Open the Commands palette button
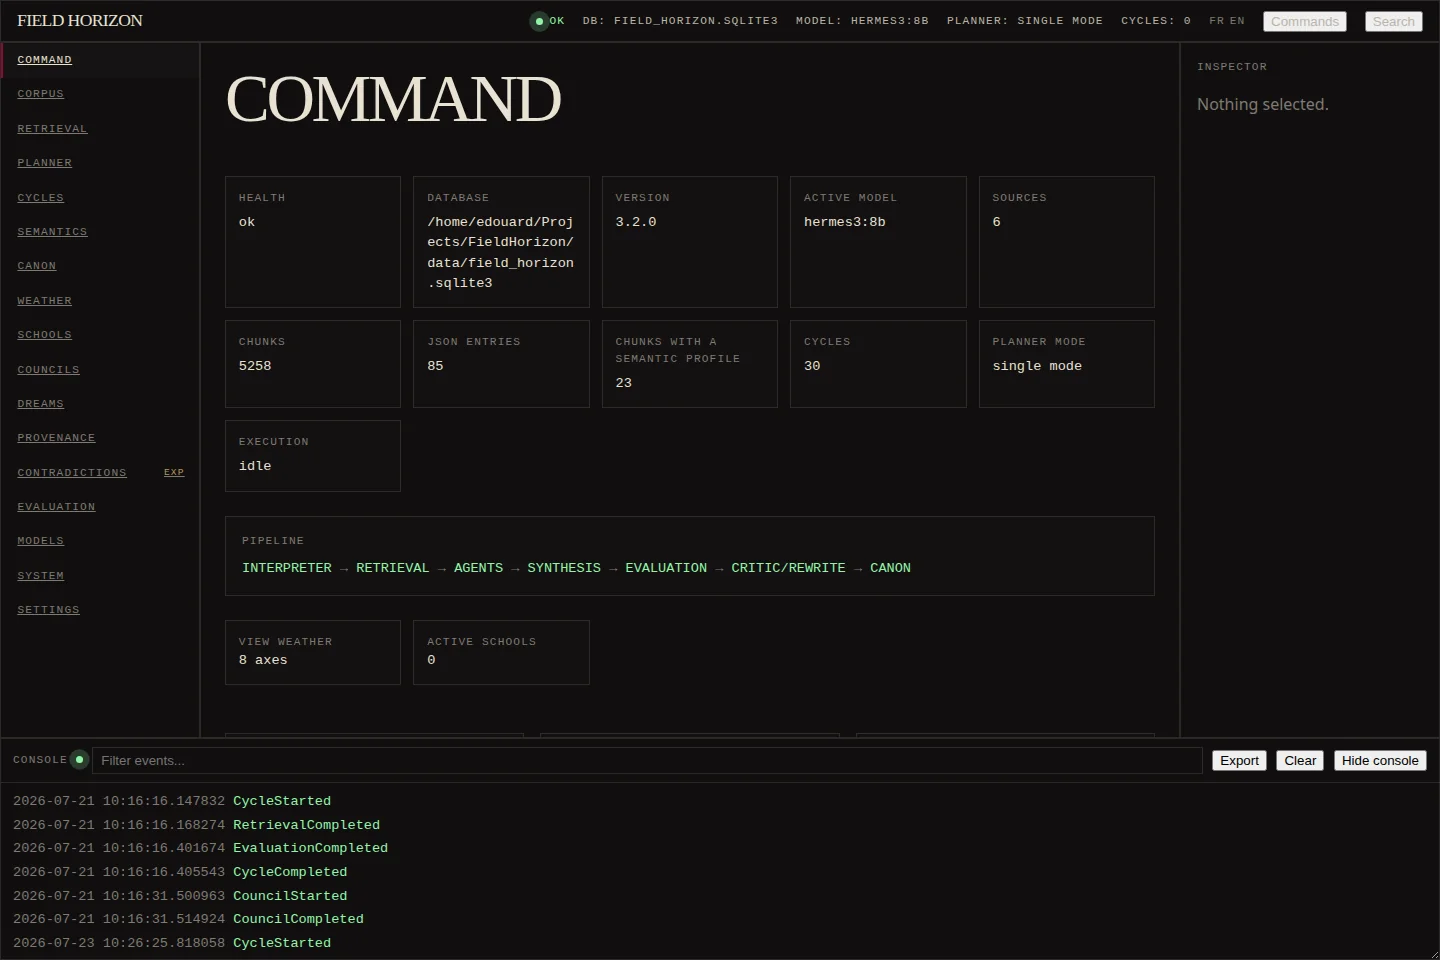The height and width of the screenshot is (960, 1440). pyautogui.click(x=1305, y=21)
